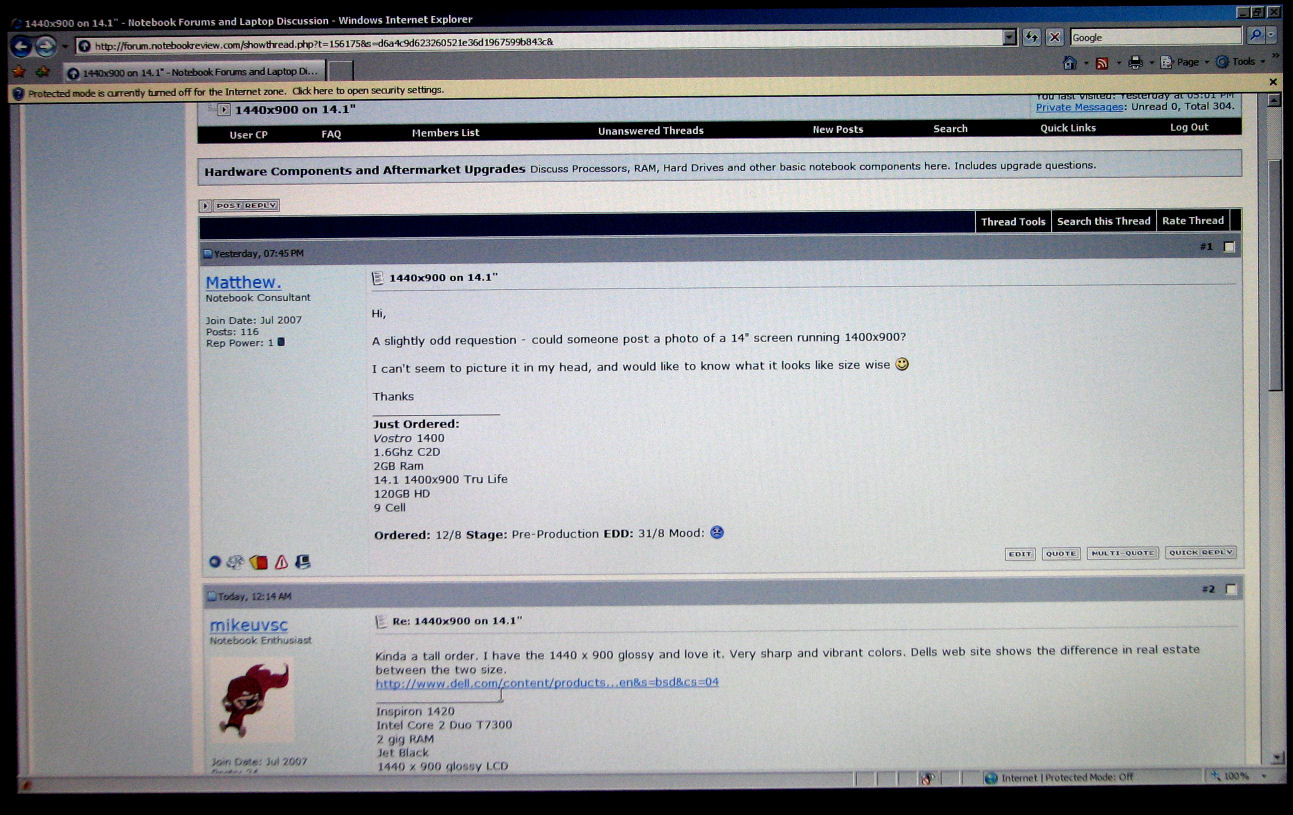Click the Quote button on post #1
This screenshot has width=1293, height=815.
[x=1061, y=554]
